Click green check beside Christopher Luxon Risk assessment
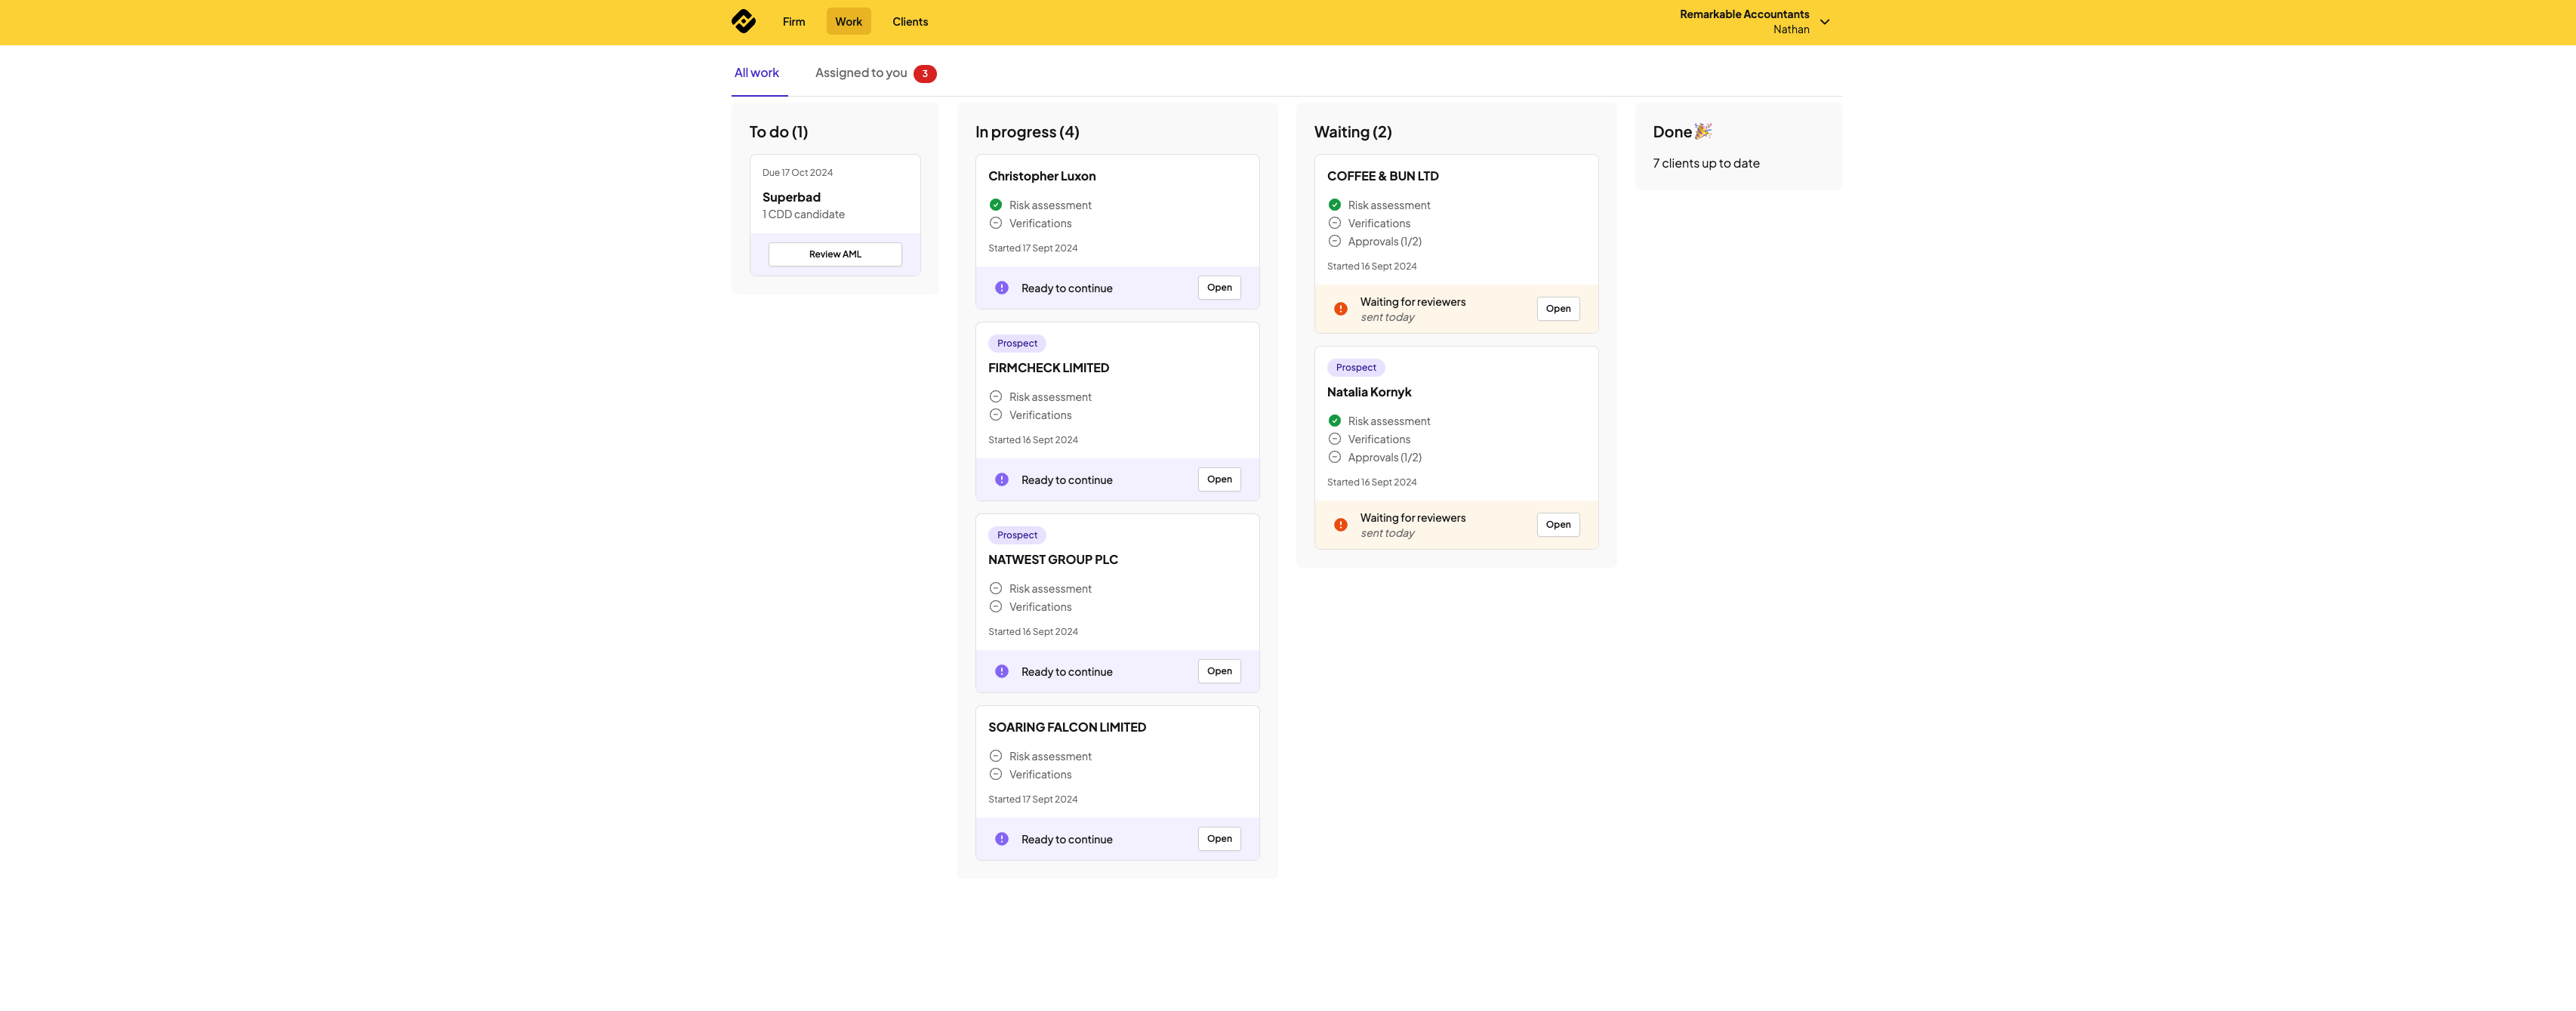Viewport: 2576px width, 1011px height. 995,205
